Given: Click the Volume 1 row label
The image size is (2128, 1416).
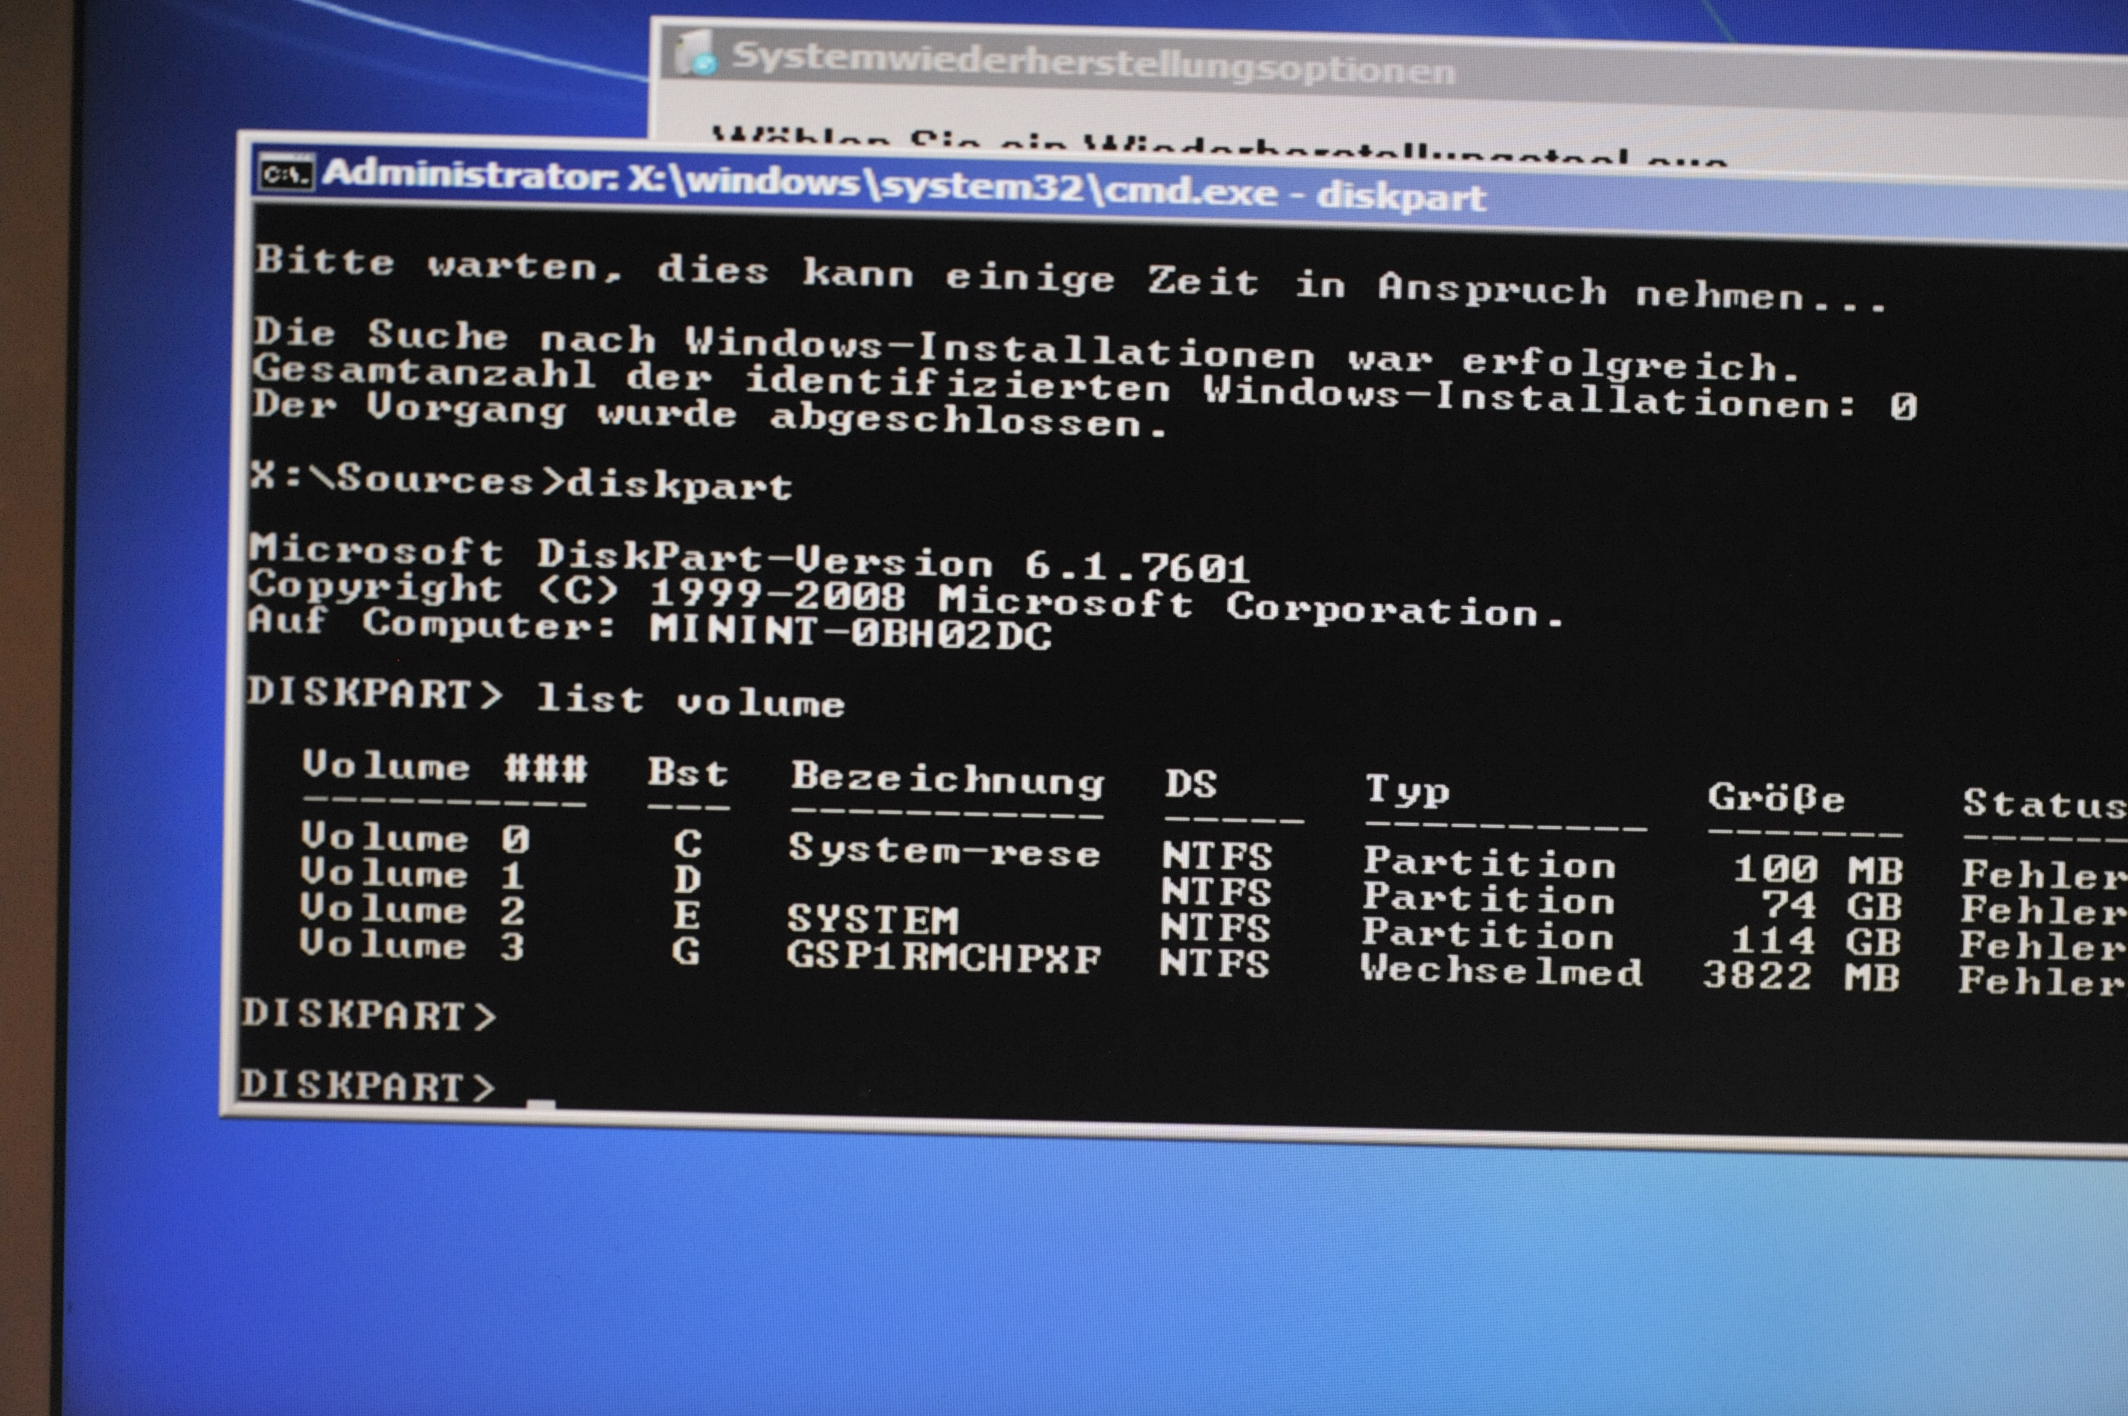Looking at the screenshot, I should click(412, 873).
